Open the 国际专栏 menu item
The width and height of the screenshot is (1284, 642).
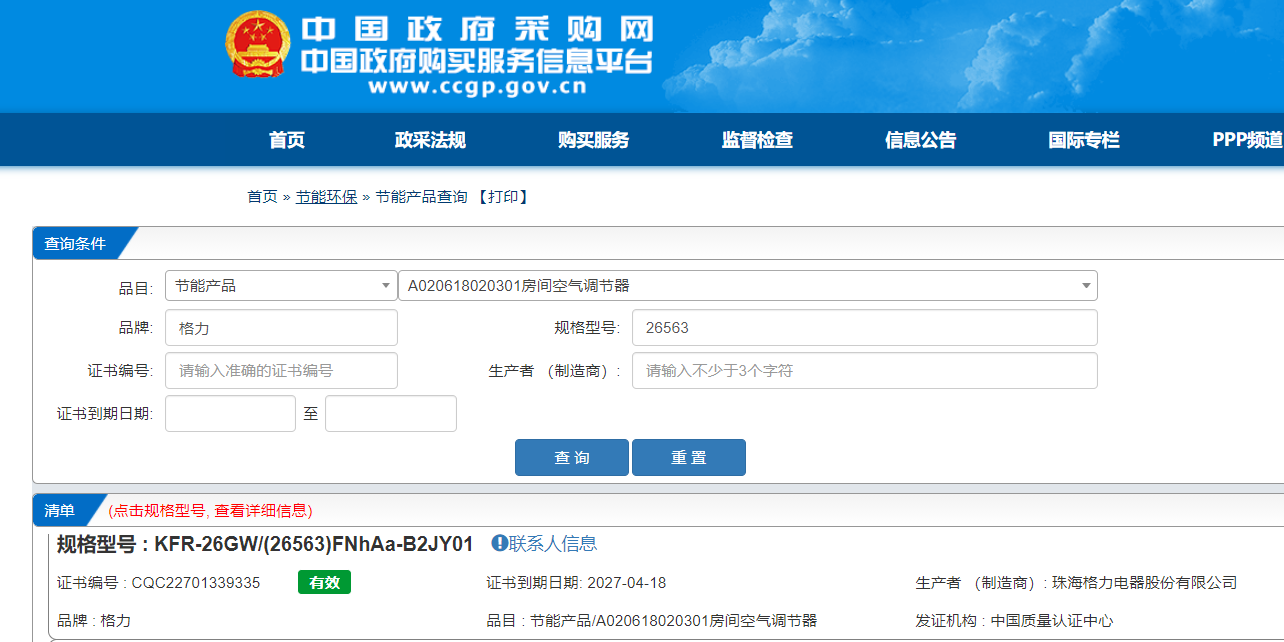[1084, 140]
